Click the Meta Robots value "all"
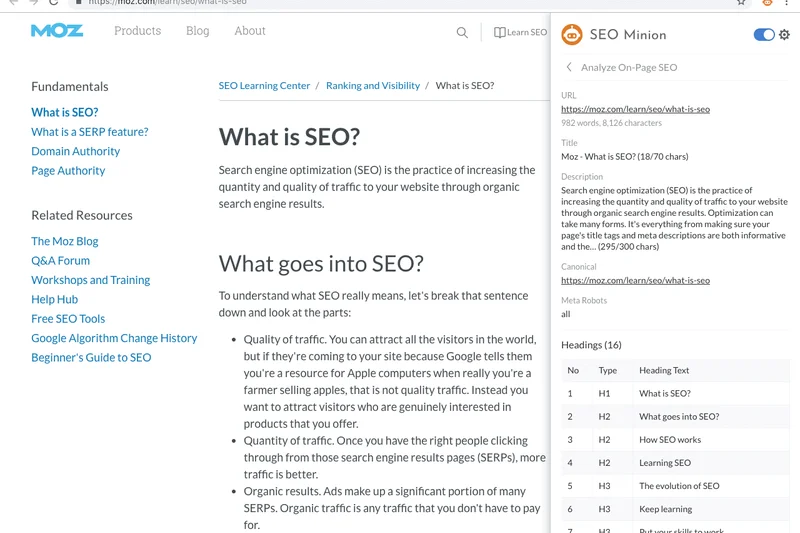Screen dimensions: 800x533 [x=565, y=314]
